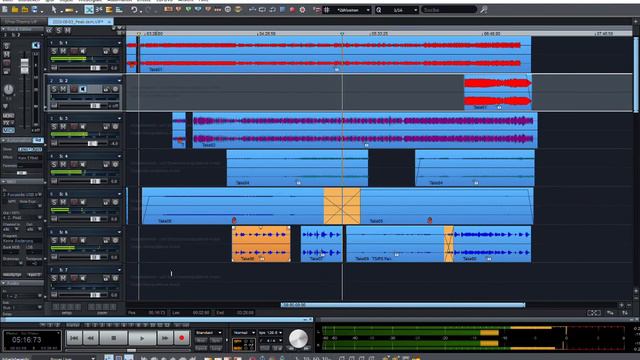Arm record on track 2
The width and height of the screenshot is (640, 360).
tap(73, 89)
